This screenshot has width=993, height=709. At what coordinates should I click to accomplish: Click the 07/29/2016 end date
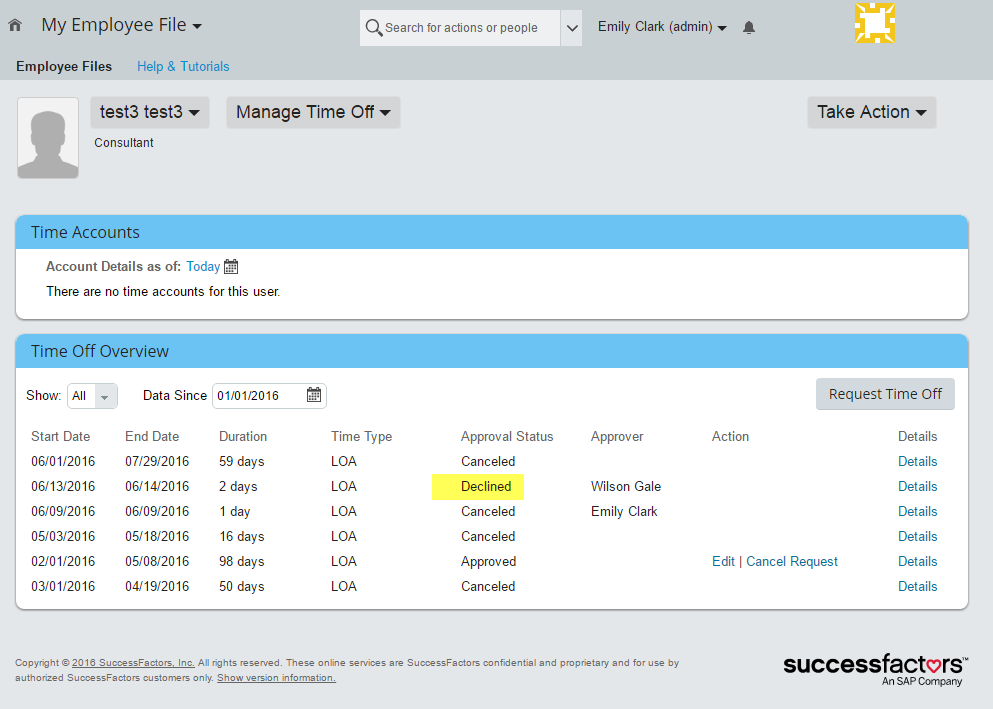click(157, 461)
